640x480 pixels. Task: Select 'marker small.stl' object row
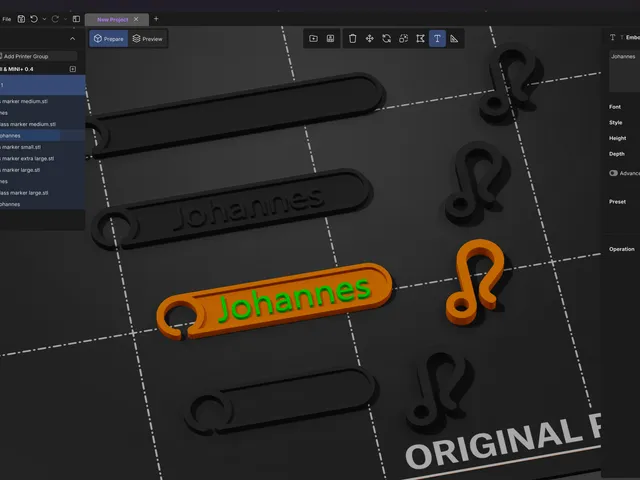tap(42, 147)
